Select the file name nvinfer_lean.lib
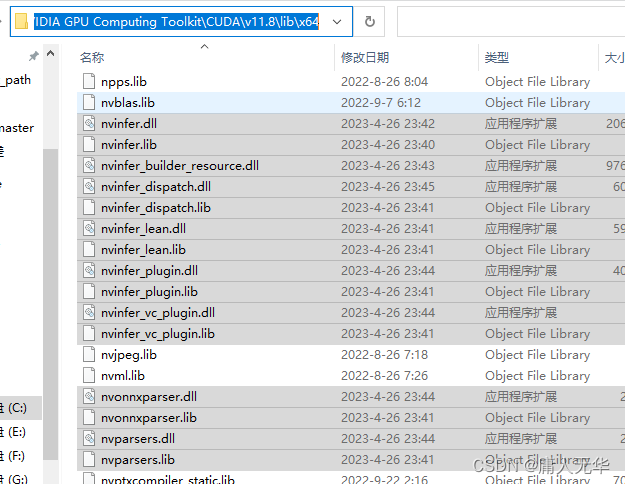Screen dimensions: 625x484 pyautogui.click(x=143, y=250)
